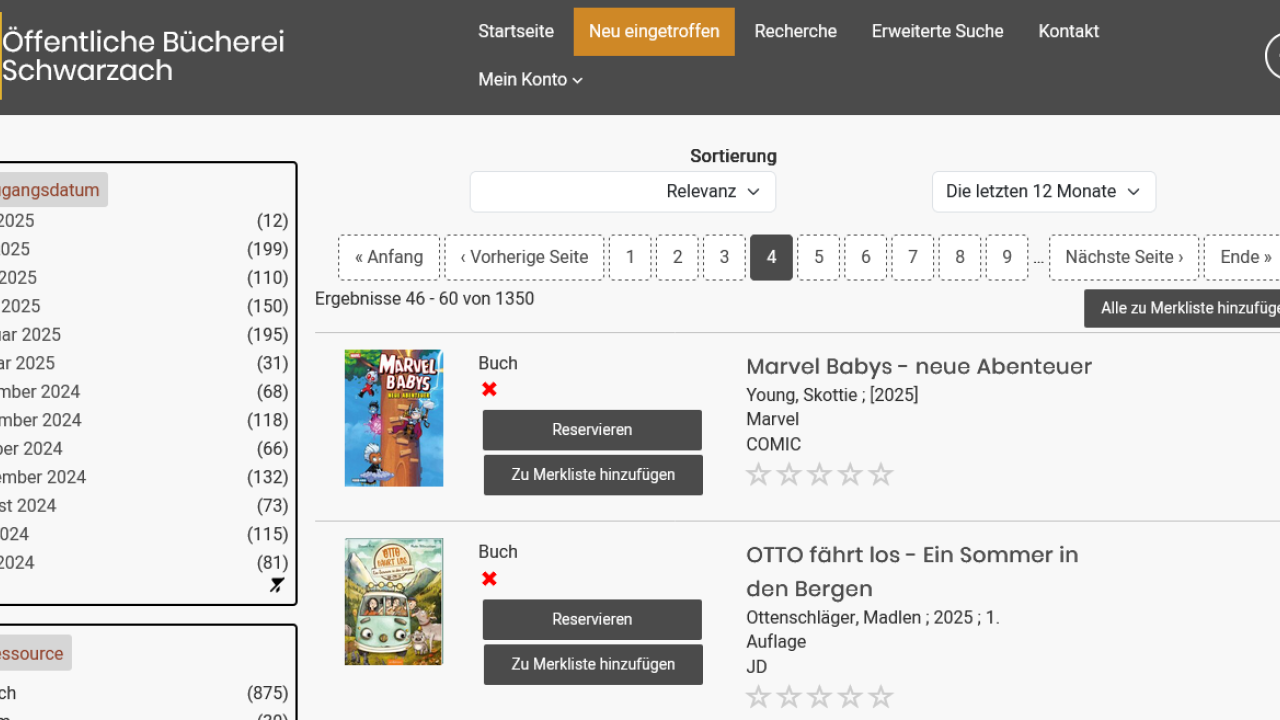Select current page 4 button
This screenshot has height=720, width=1280.
pos(772,258)
